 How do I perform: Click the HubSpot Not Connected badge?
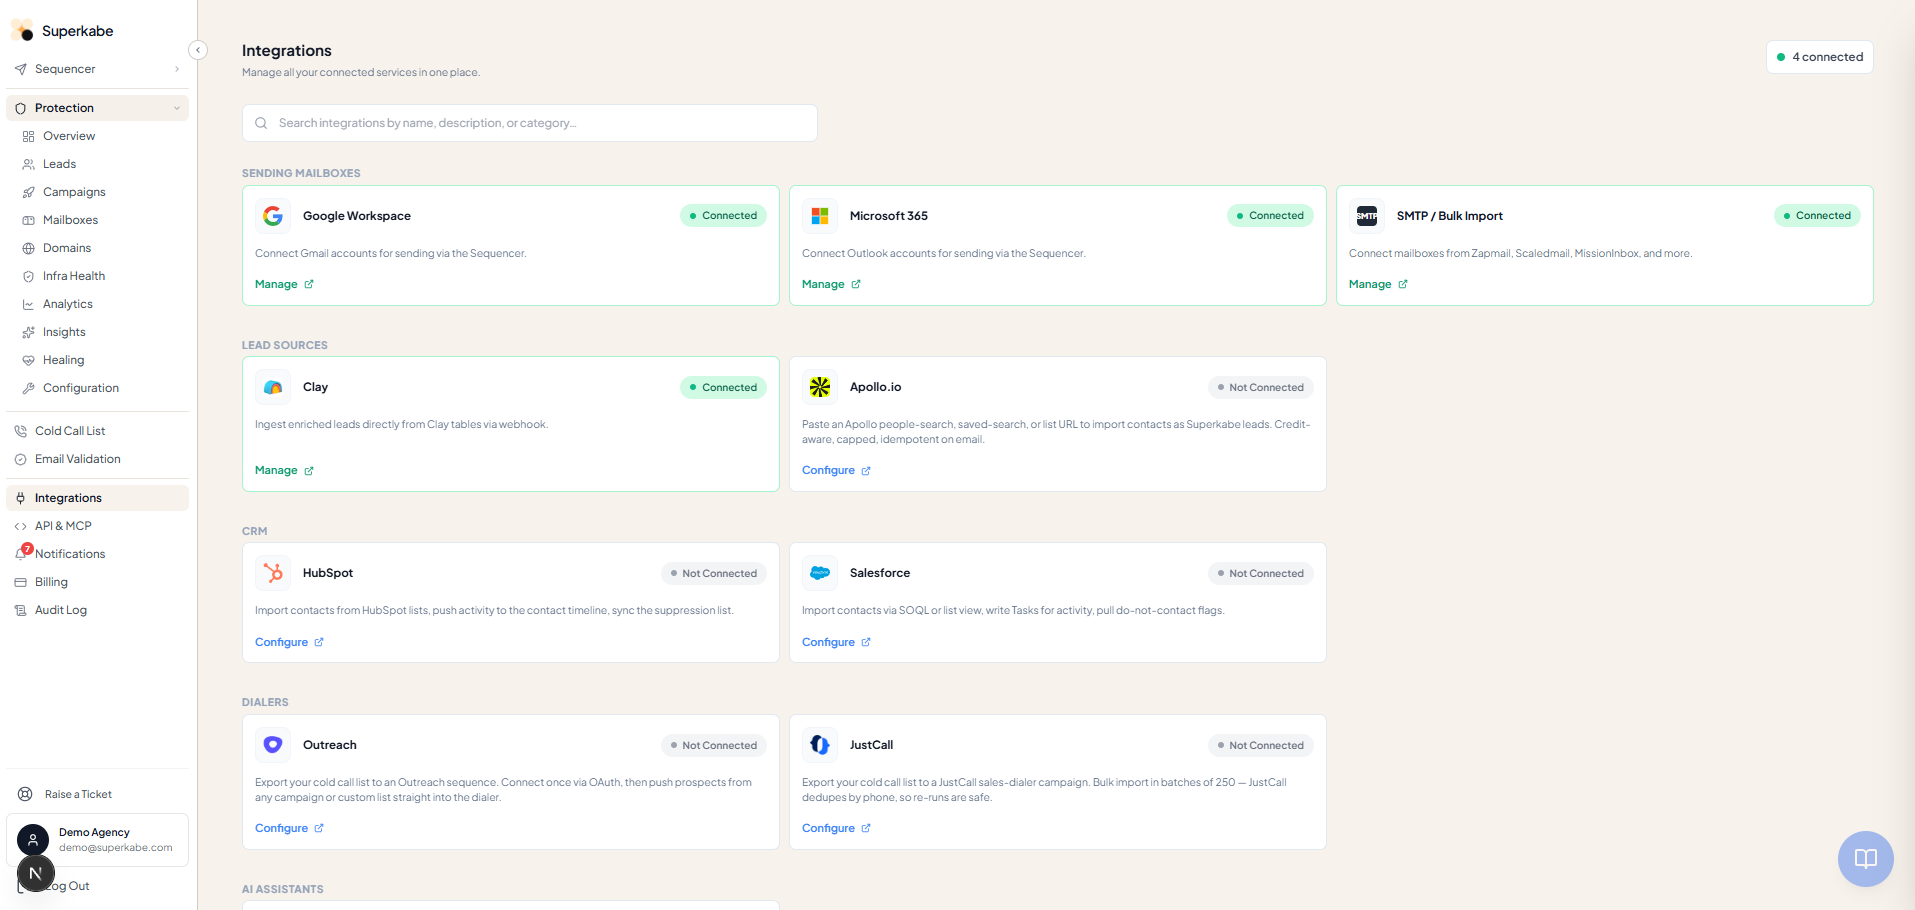[x=714, y=573]
